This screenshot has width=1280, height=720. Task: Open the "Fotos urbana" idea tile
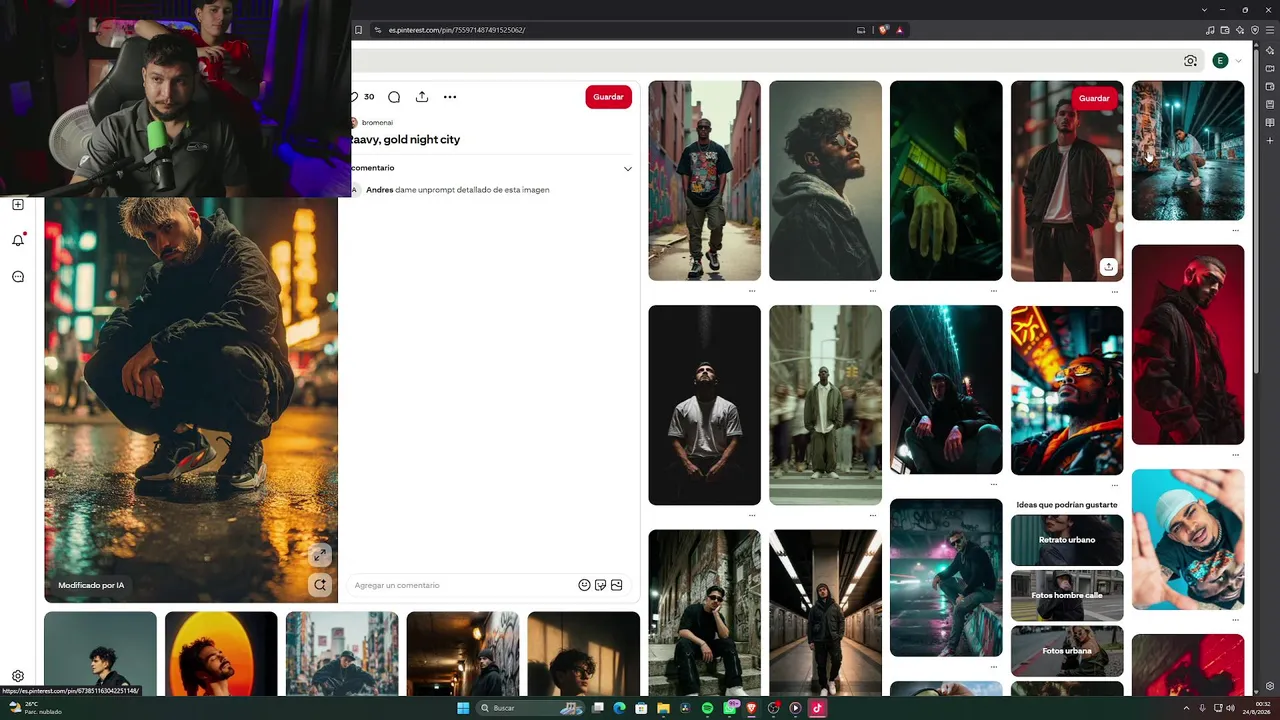click(1067, 651)
